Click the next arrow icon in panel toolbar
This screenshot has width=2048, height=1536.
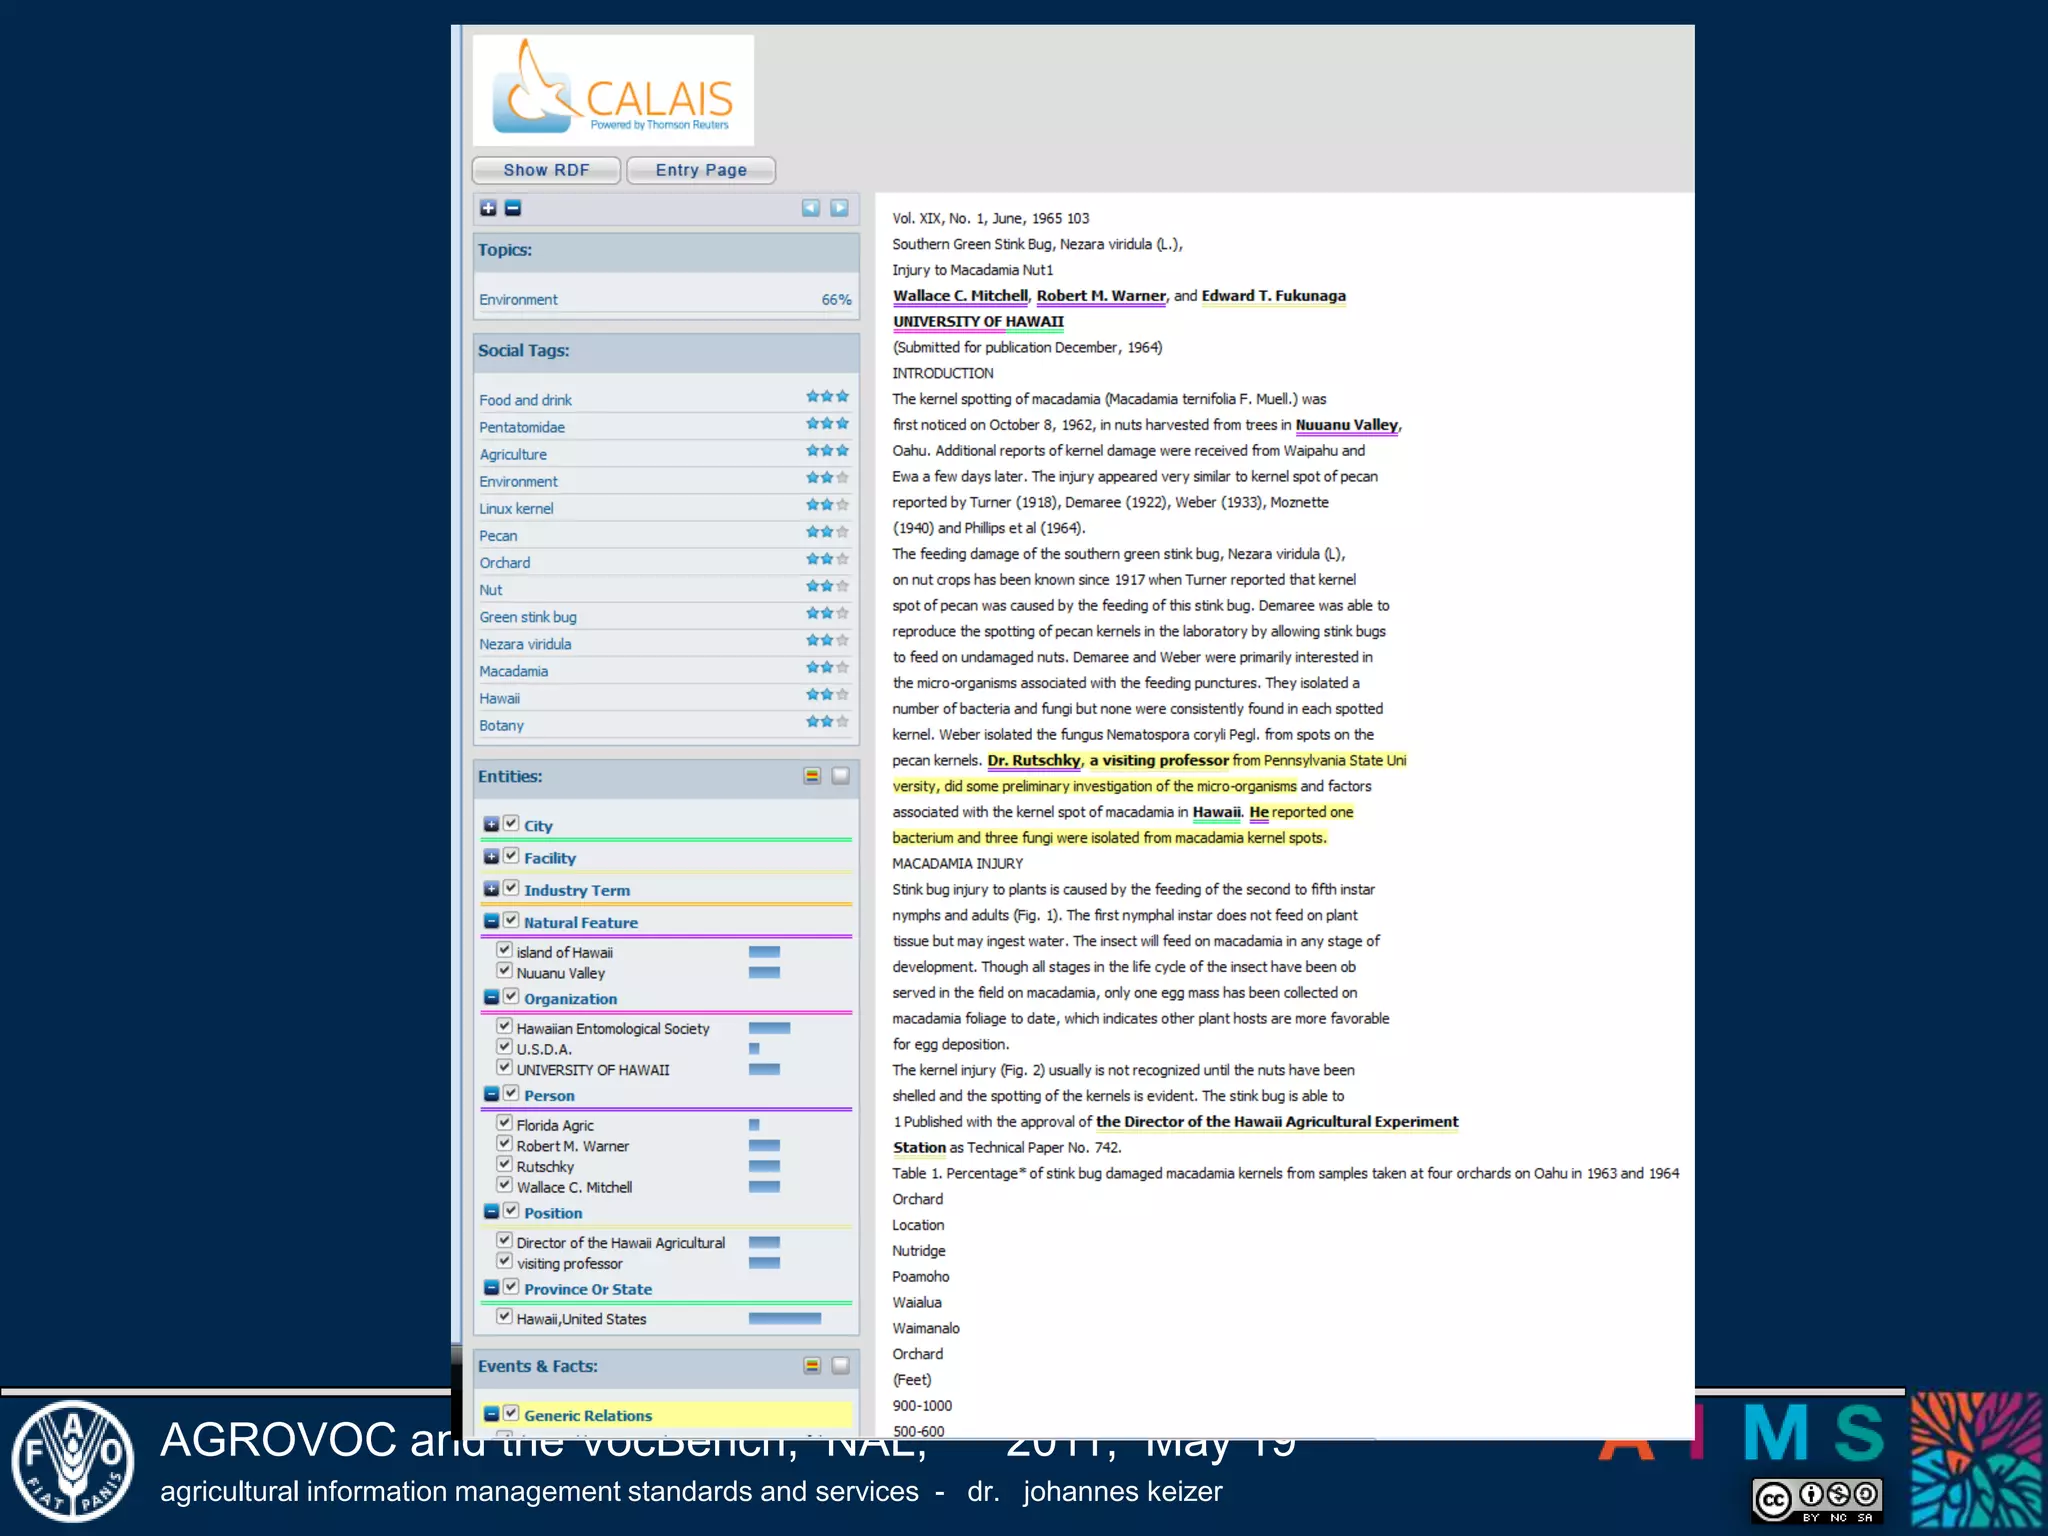[x=839, y=208]
